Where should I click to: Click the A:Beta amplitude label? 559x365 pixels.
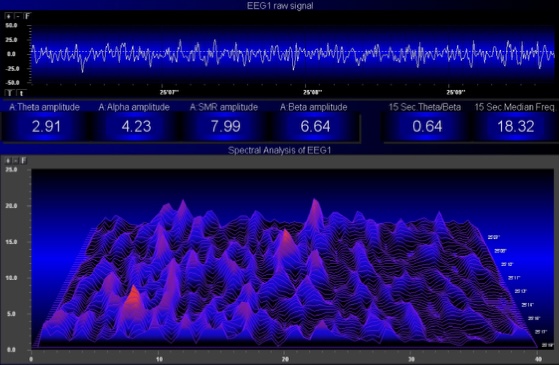[314, 107]
